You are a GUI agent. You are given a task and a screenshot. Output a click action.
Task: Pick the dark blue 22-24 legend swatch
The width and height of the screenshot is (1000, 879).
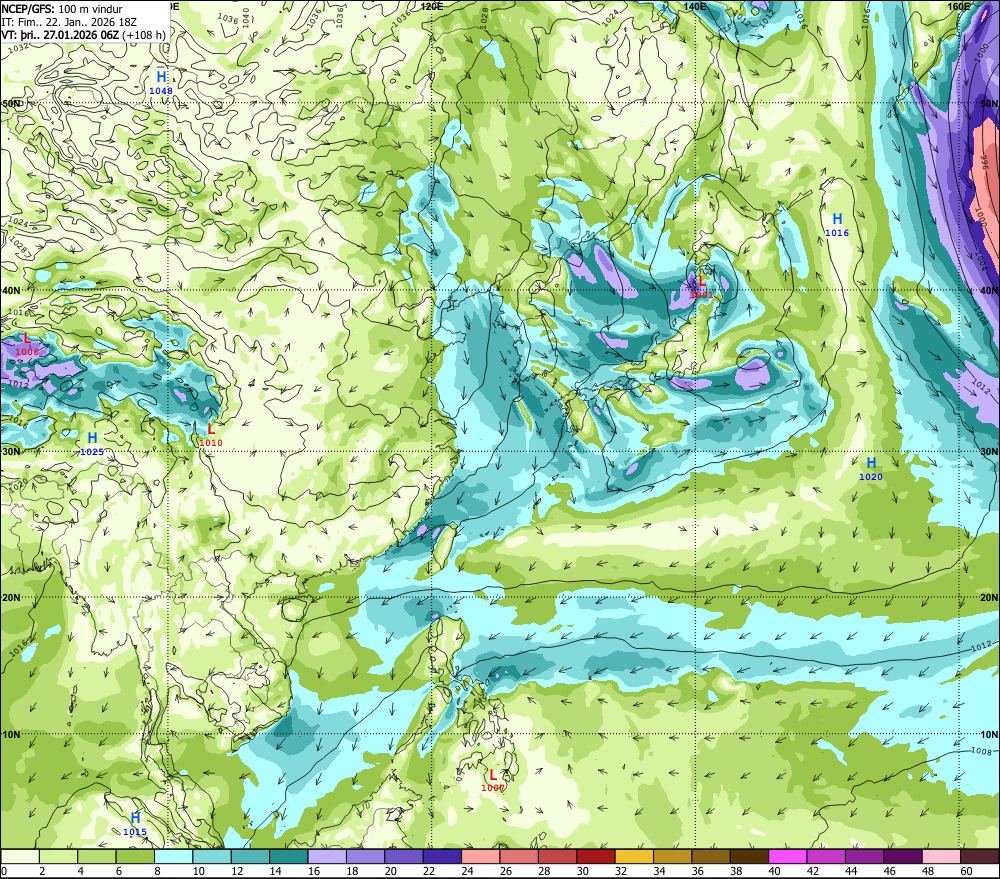442,856
